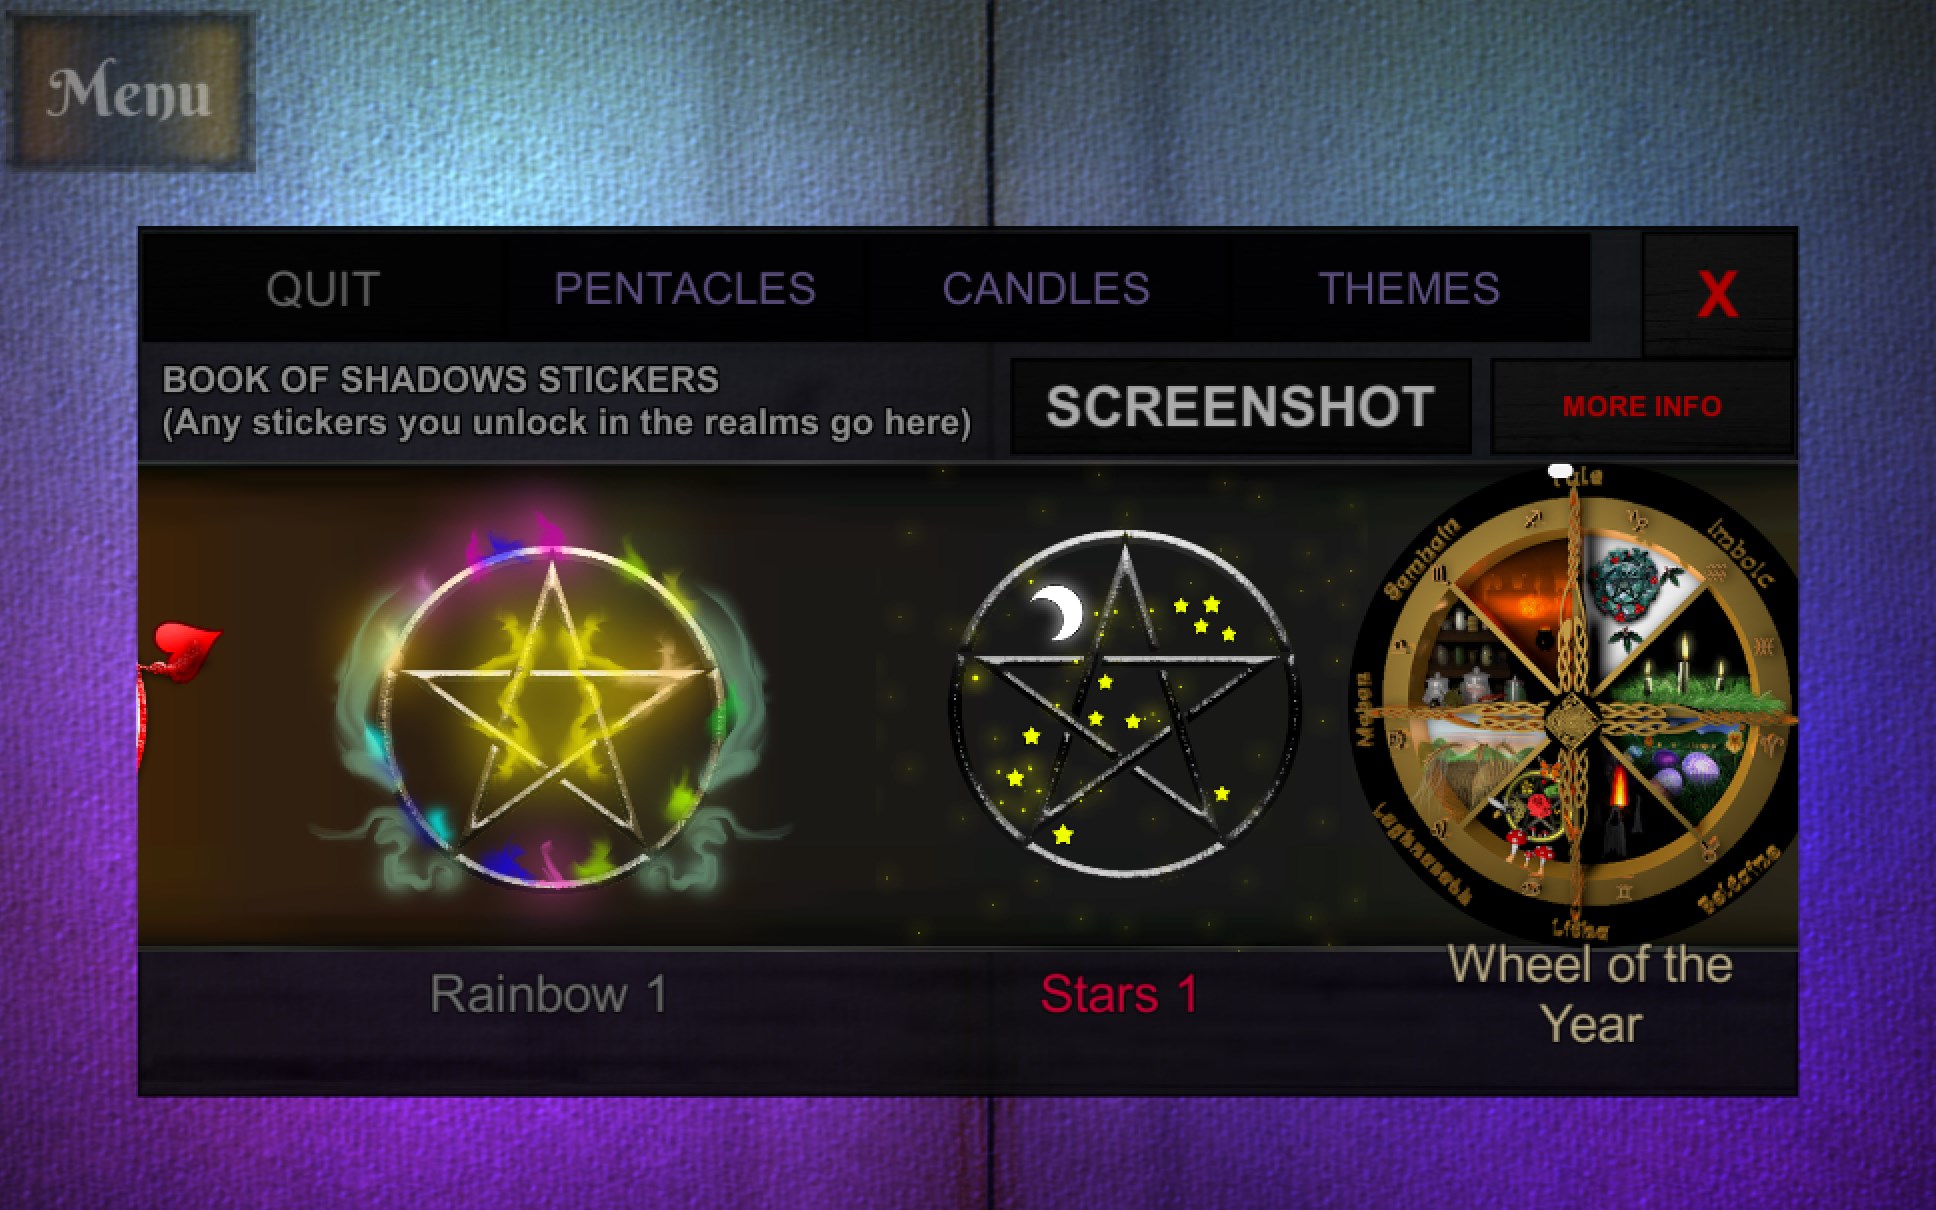Open the Menu button in top corner

coord(130,92)
